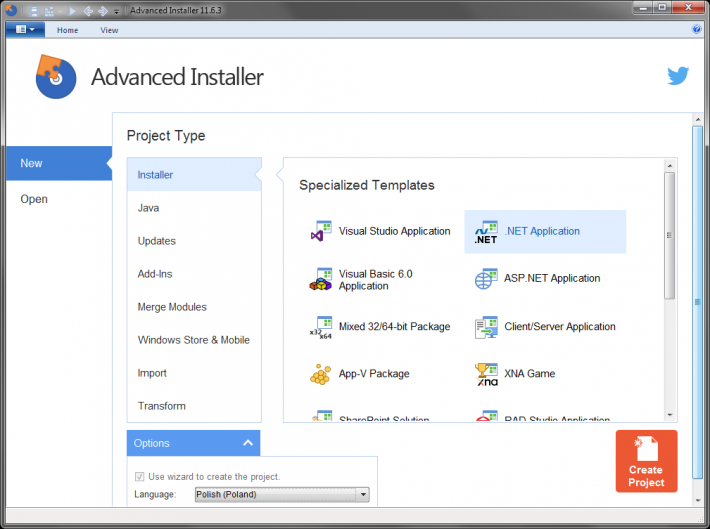Select Mixed 32/64-bit Package label
This screenshot has height=529, width=710.
394,327
